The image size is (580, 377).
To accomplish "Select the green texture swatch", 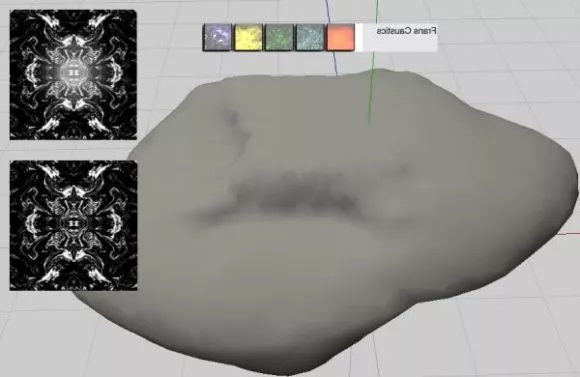I will click(x=279, y=37).
